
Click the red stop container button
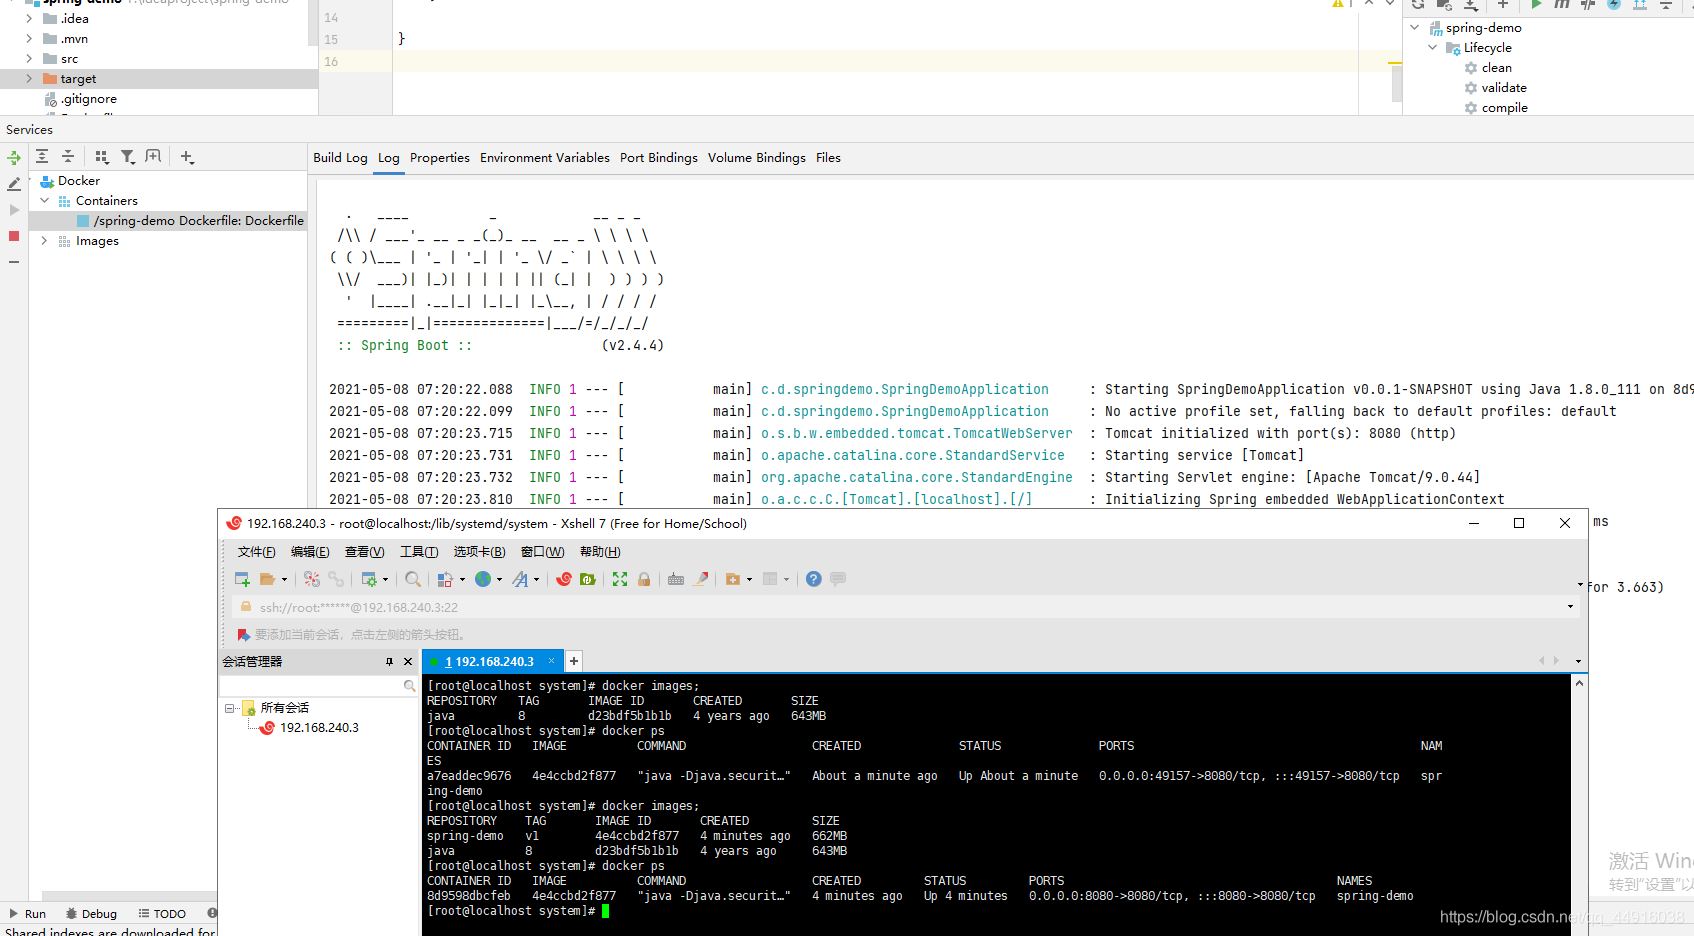click(14, 236)
